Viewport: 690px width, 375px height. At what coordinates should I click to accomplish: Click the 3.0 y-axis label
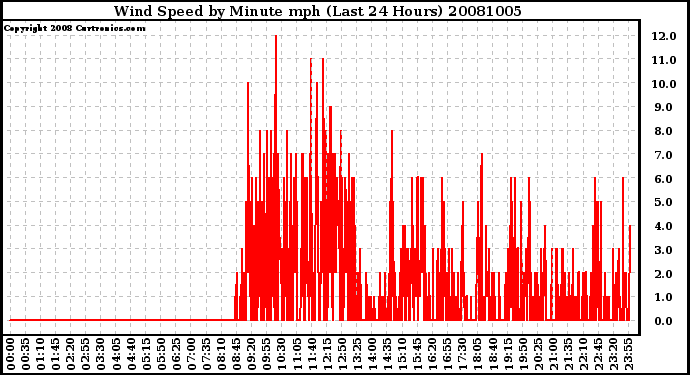[x=664, y=250]
